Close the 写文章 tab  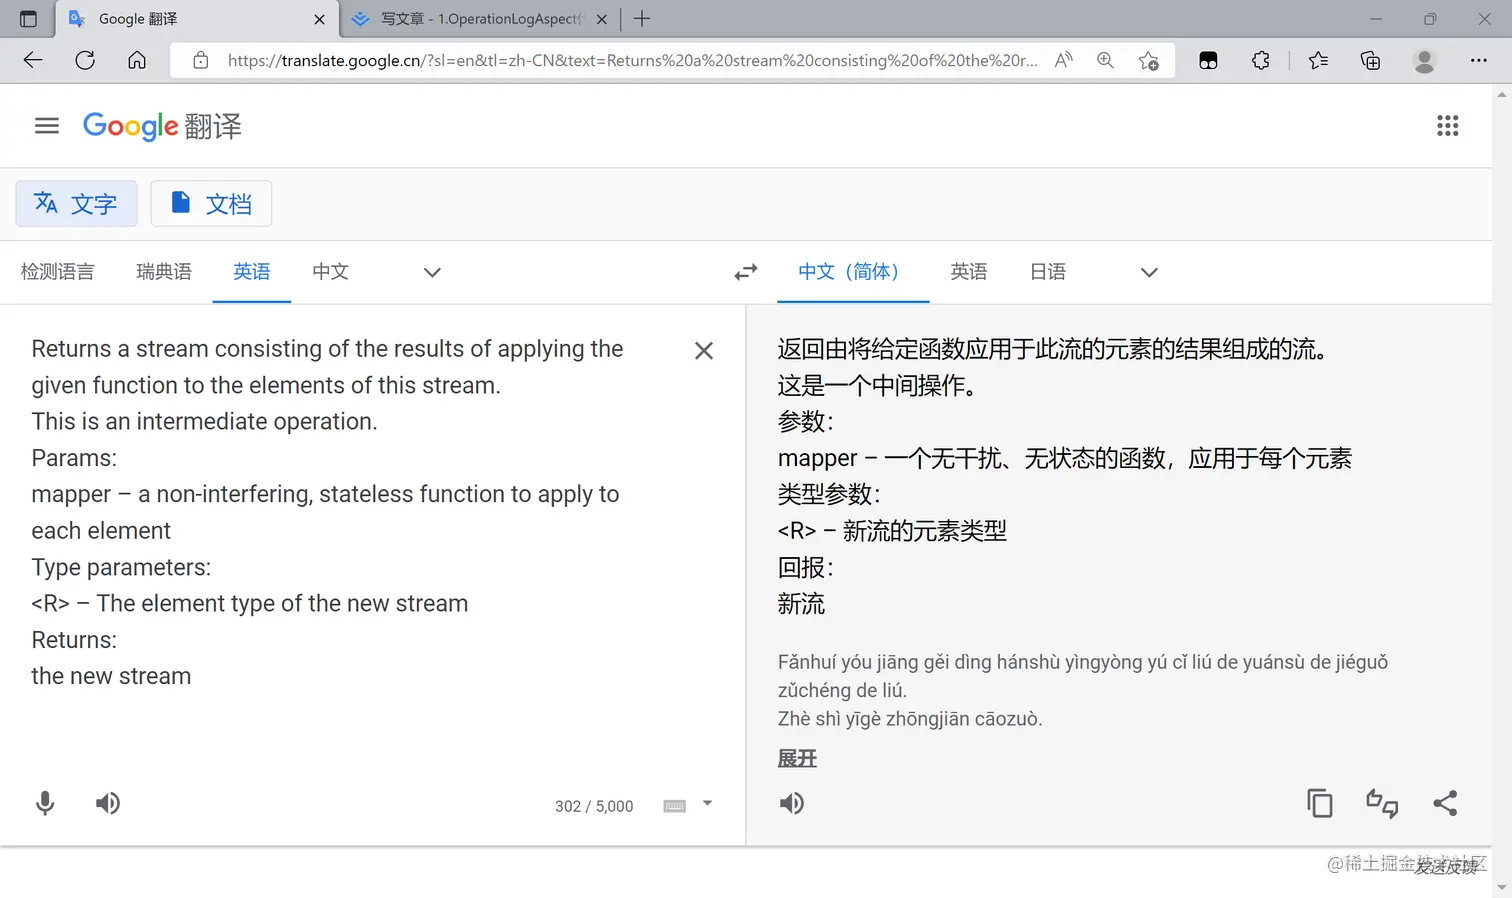(602, 19)
